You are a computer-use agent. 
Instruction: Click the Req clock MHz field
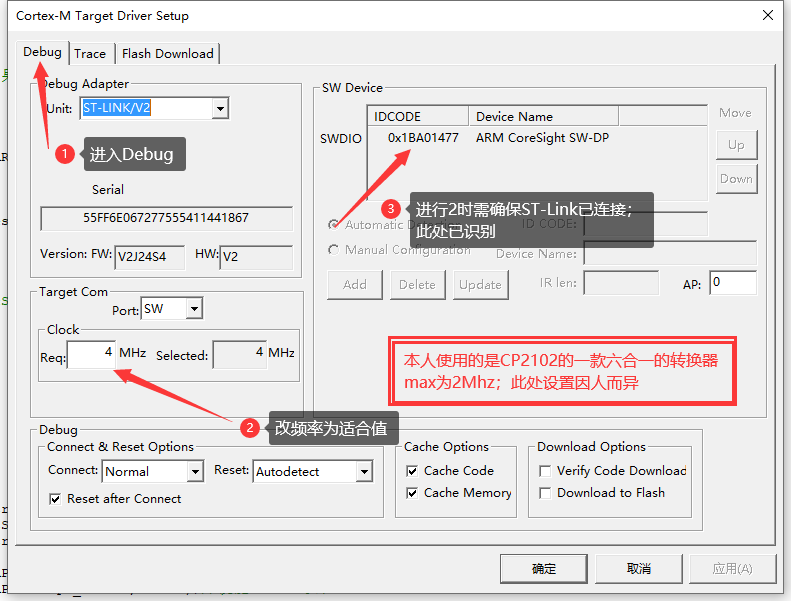91,354
